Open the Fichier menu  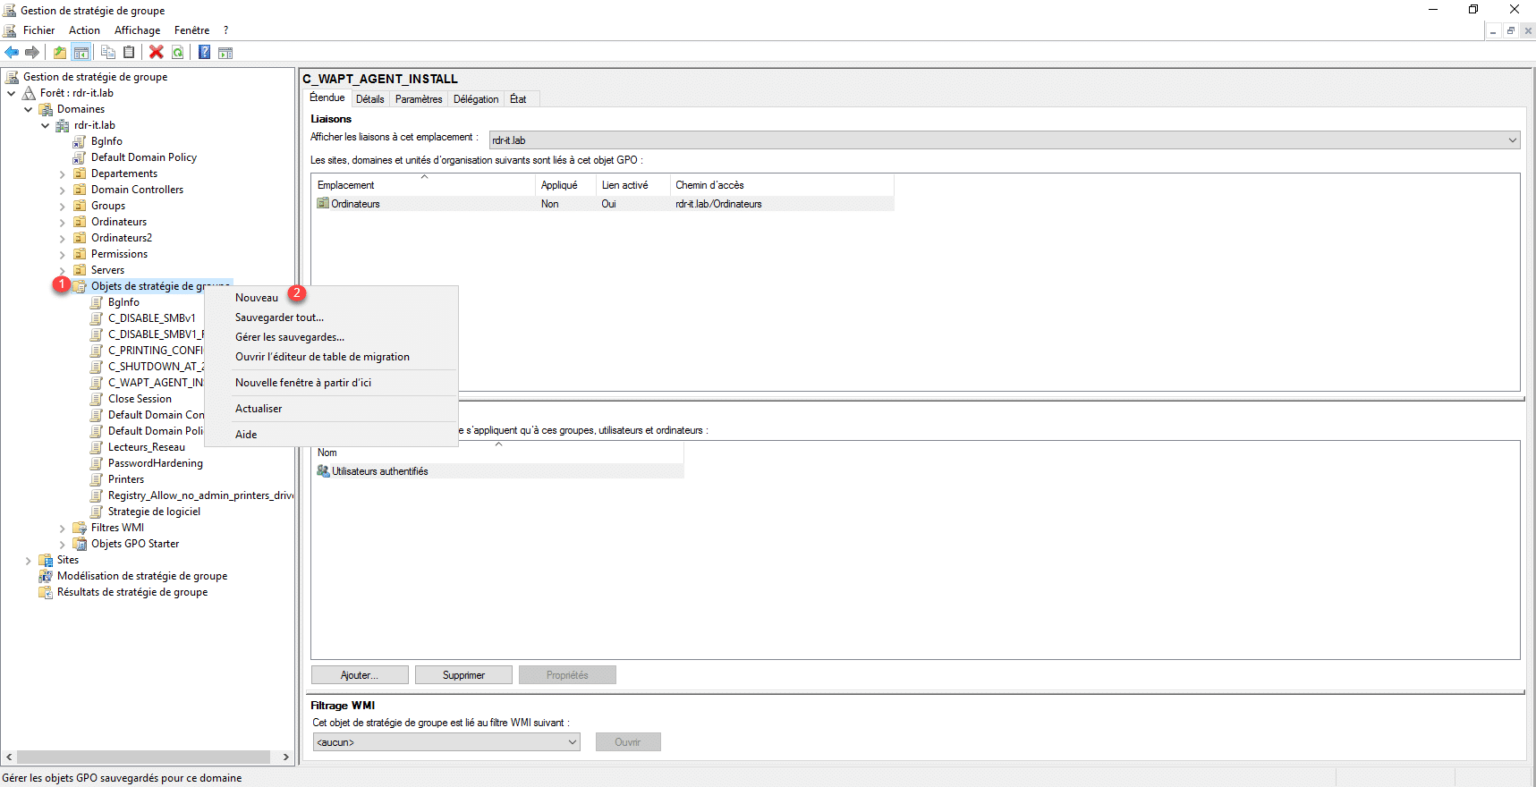pyautogui.click(x=39, y=30)
